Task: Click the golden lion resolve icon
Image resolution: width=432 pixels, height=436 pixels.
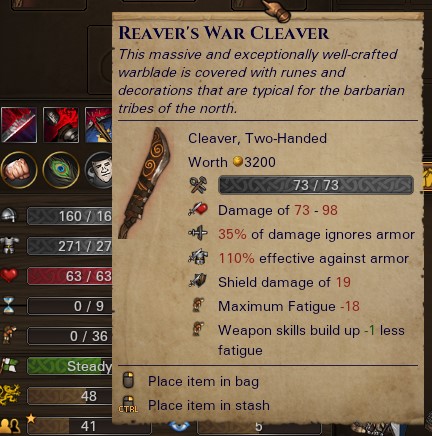Action: coord(10,396)
